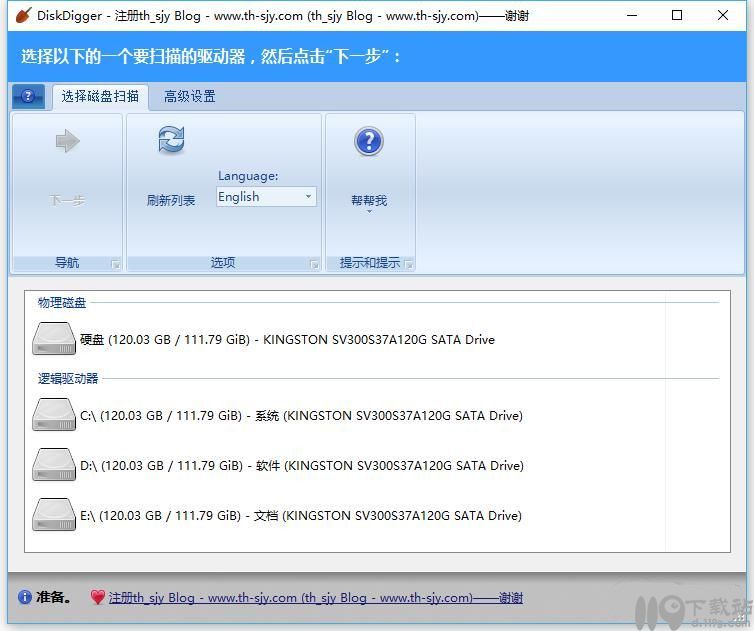This screenshot has height=631, width=754.
Task: Click the 准备。 status text
Action: tap(54, 597)
